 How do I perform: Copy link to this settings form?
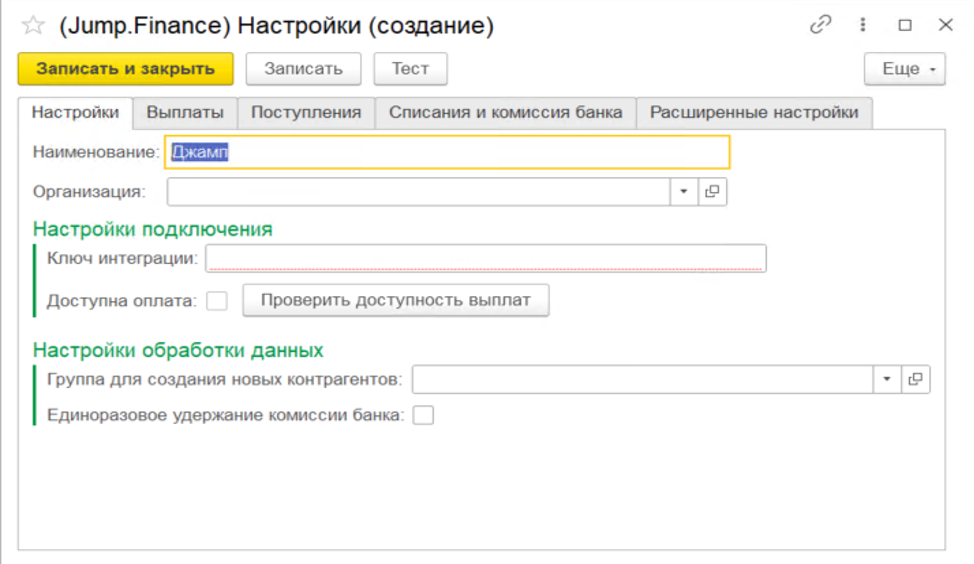[821, 26]
